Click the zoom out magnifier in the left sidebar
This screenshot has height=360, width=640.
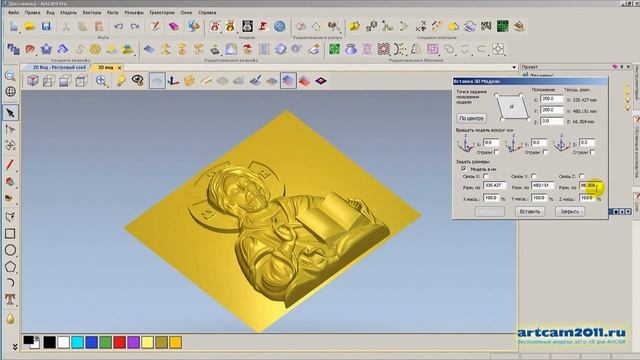(10, 76)
